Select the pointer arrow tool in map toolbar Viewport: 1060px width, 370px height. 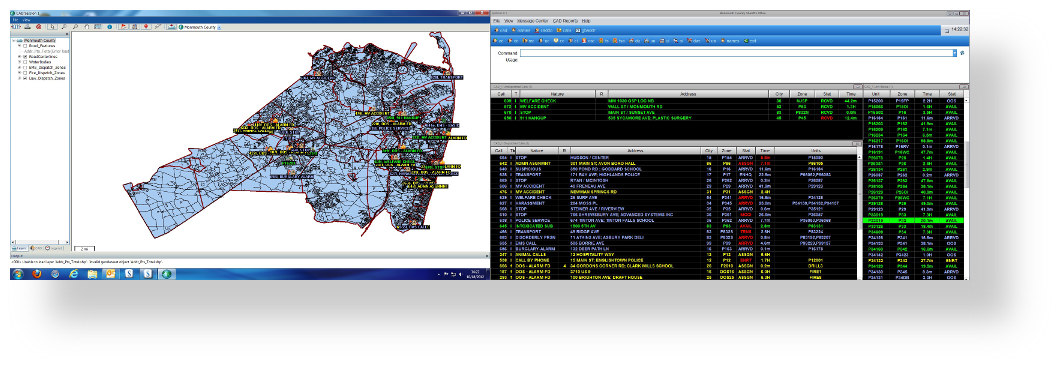pos(52,27)
